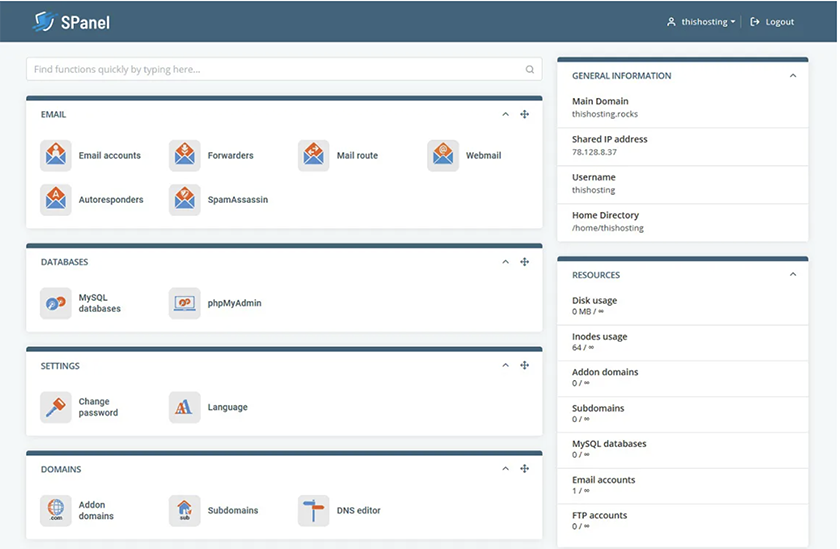Click the Disk usage entry

682,306
